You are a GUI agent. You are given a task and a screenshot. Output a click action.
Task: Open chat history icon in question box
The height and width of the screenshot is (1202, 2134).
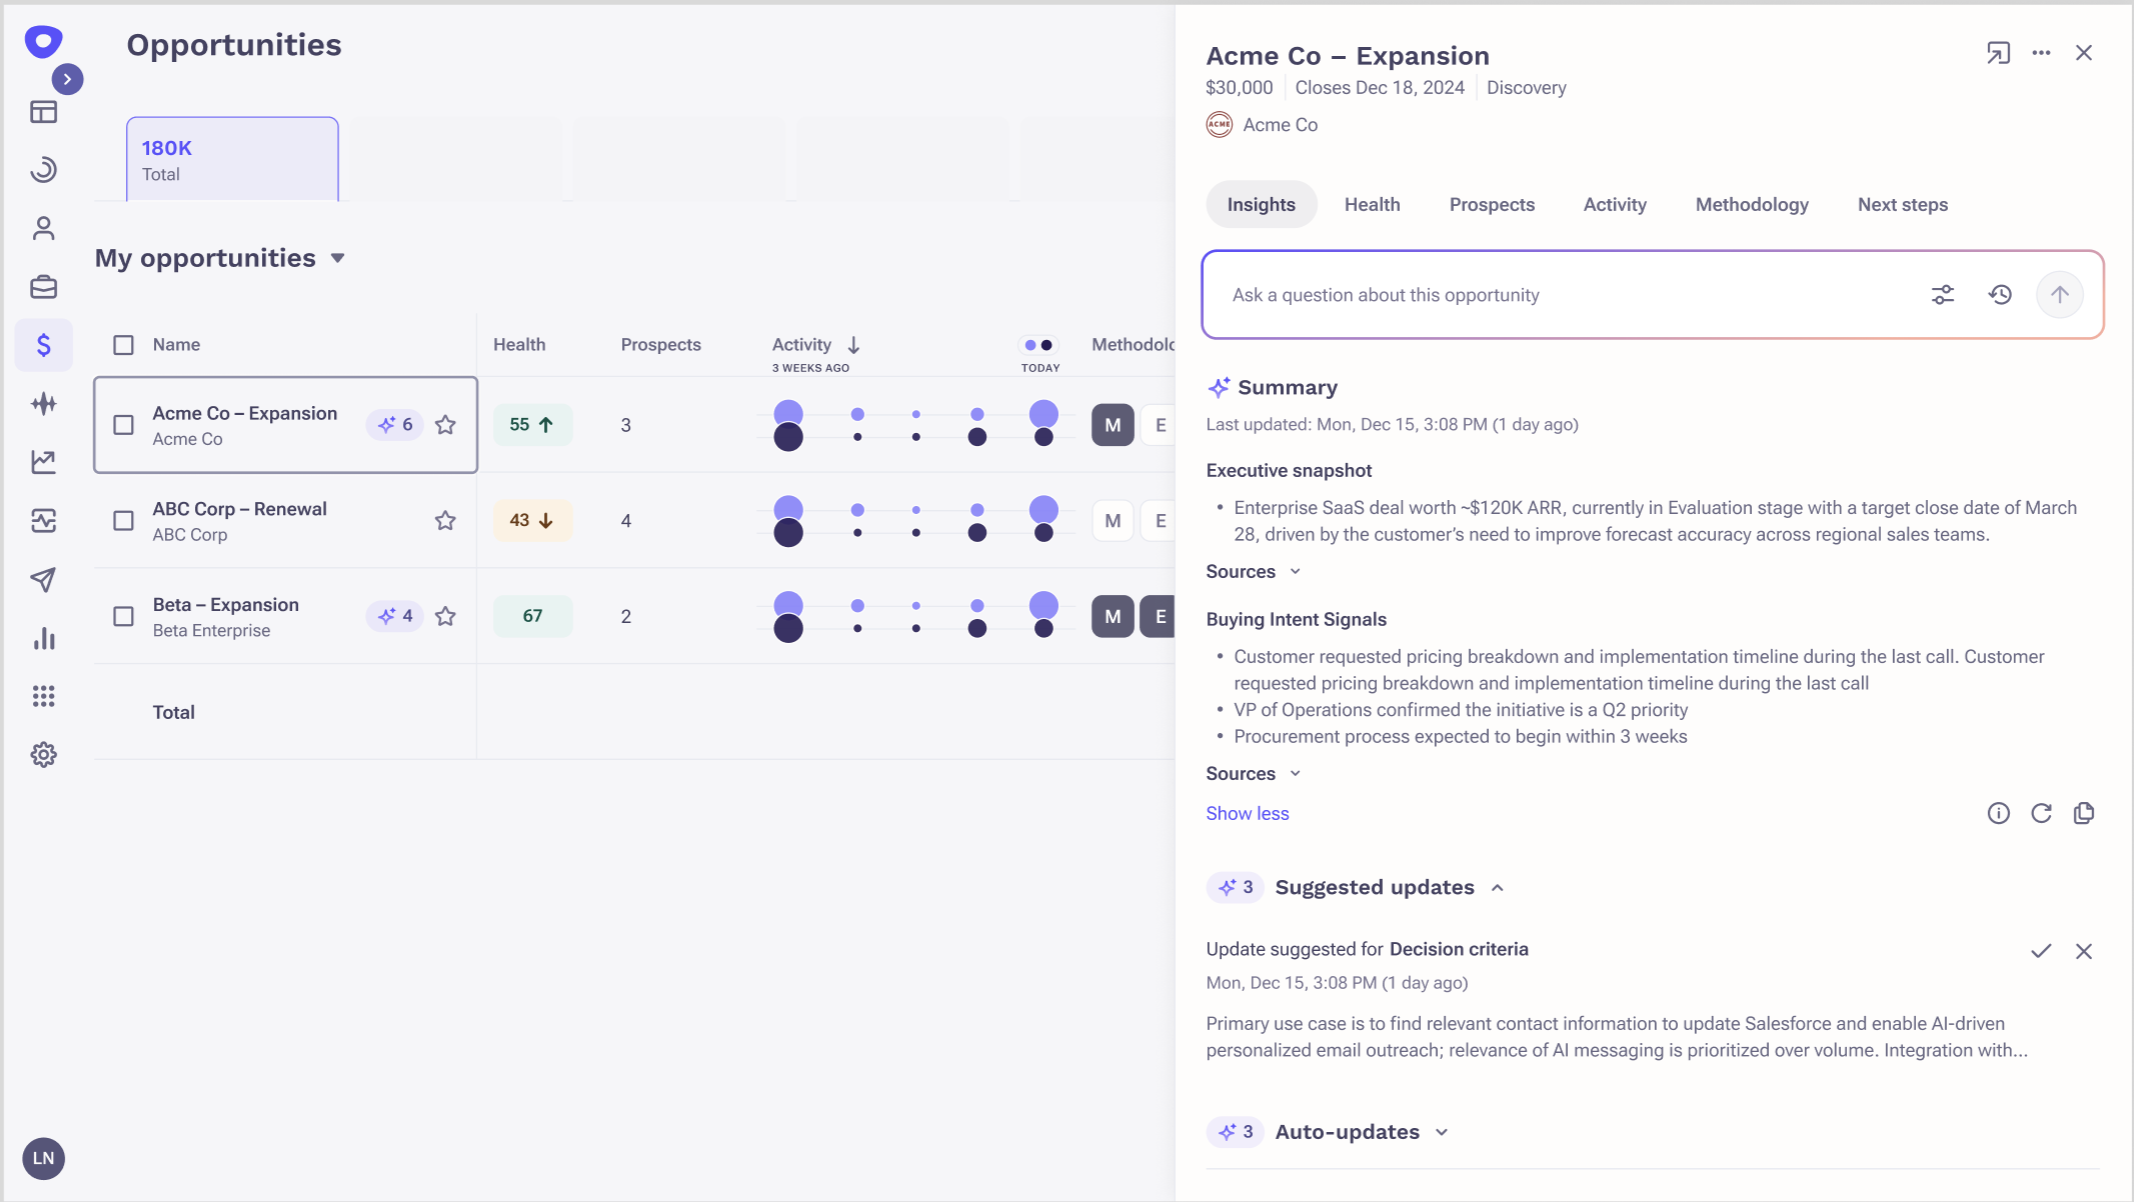[2000, 294]
